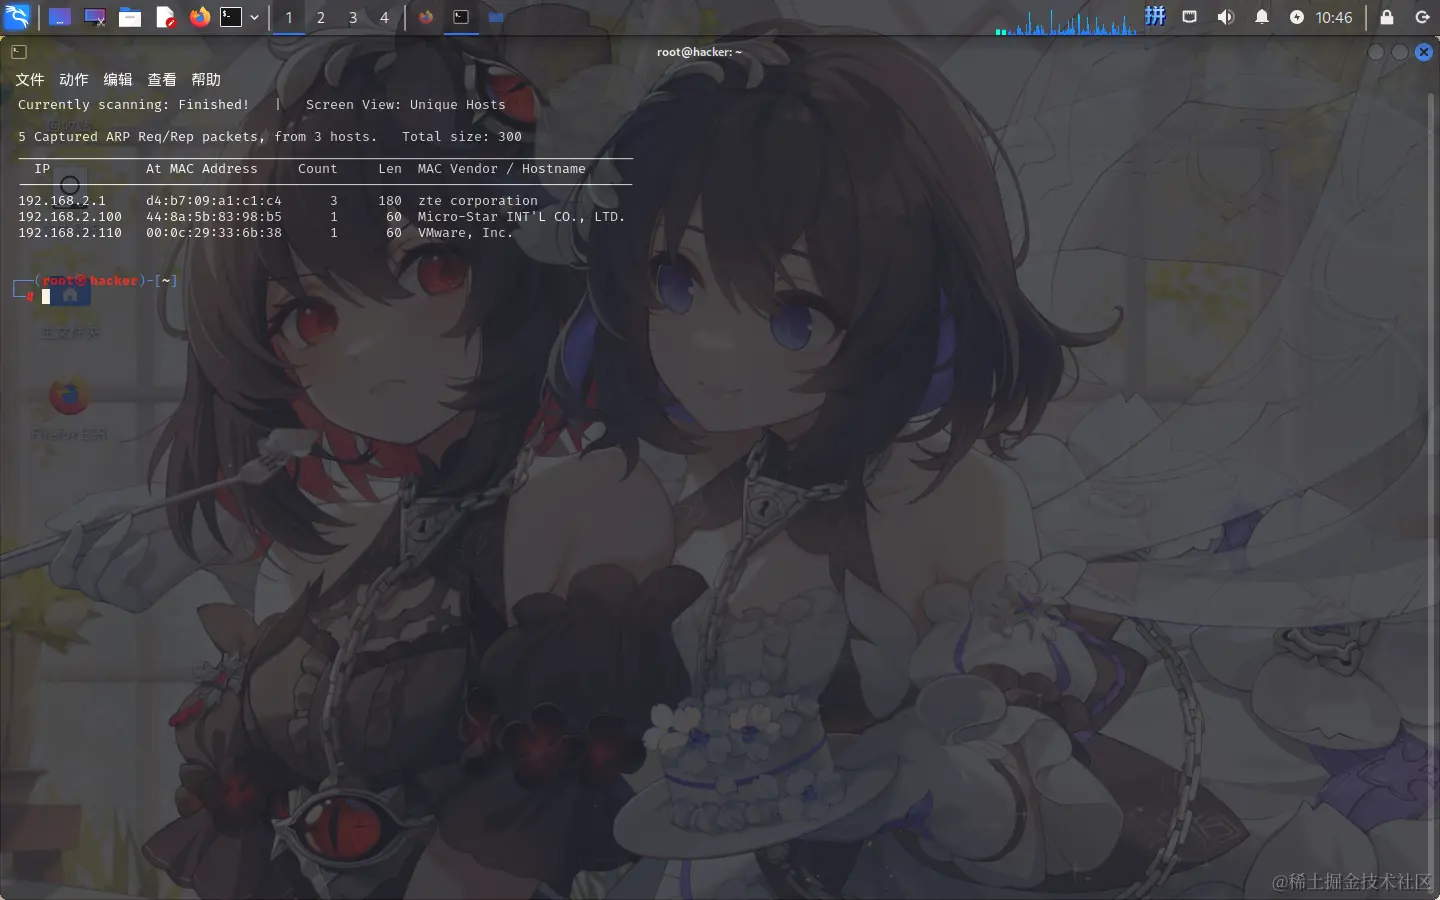Click the 'MAC Vendor / Hostname' column header
This screenshot has width=1440, height=900.
502,169
